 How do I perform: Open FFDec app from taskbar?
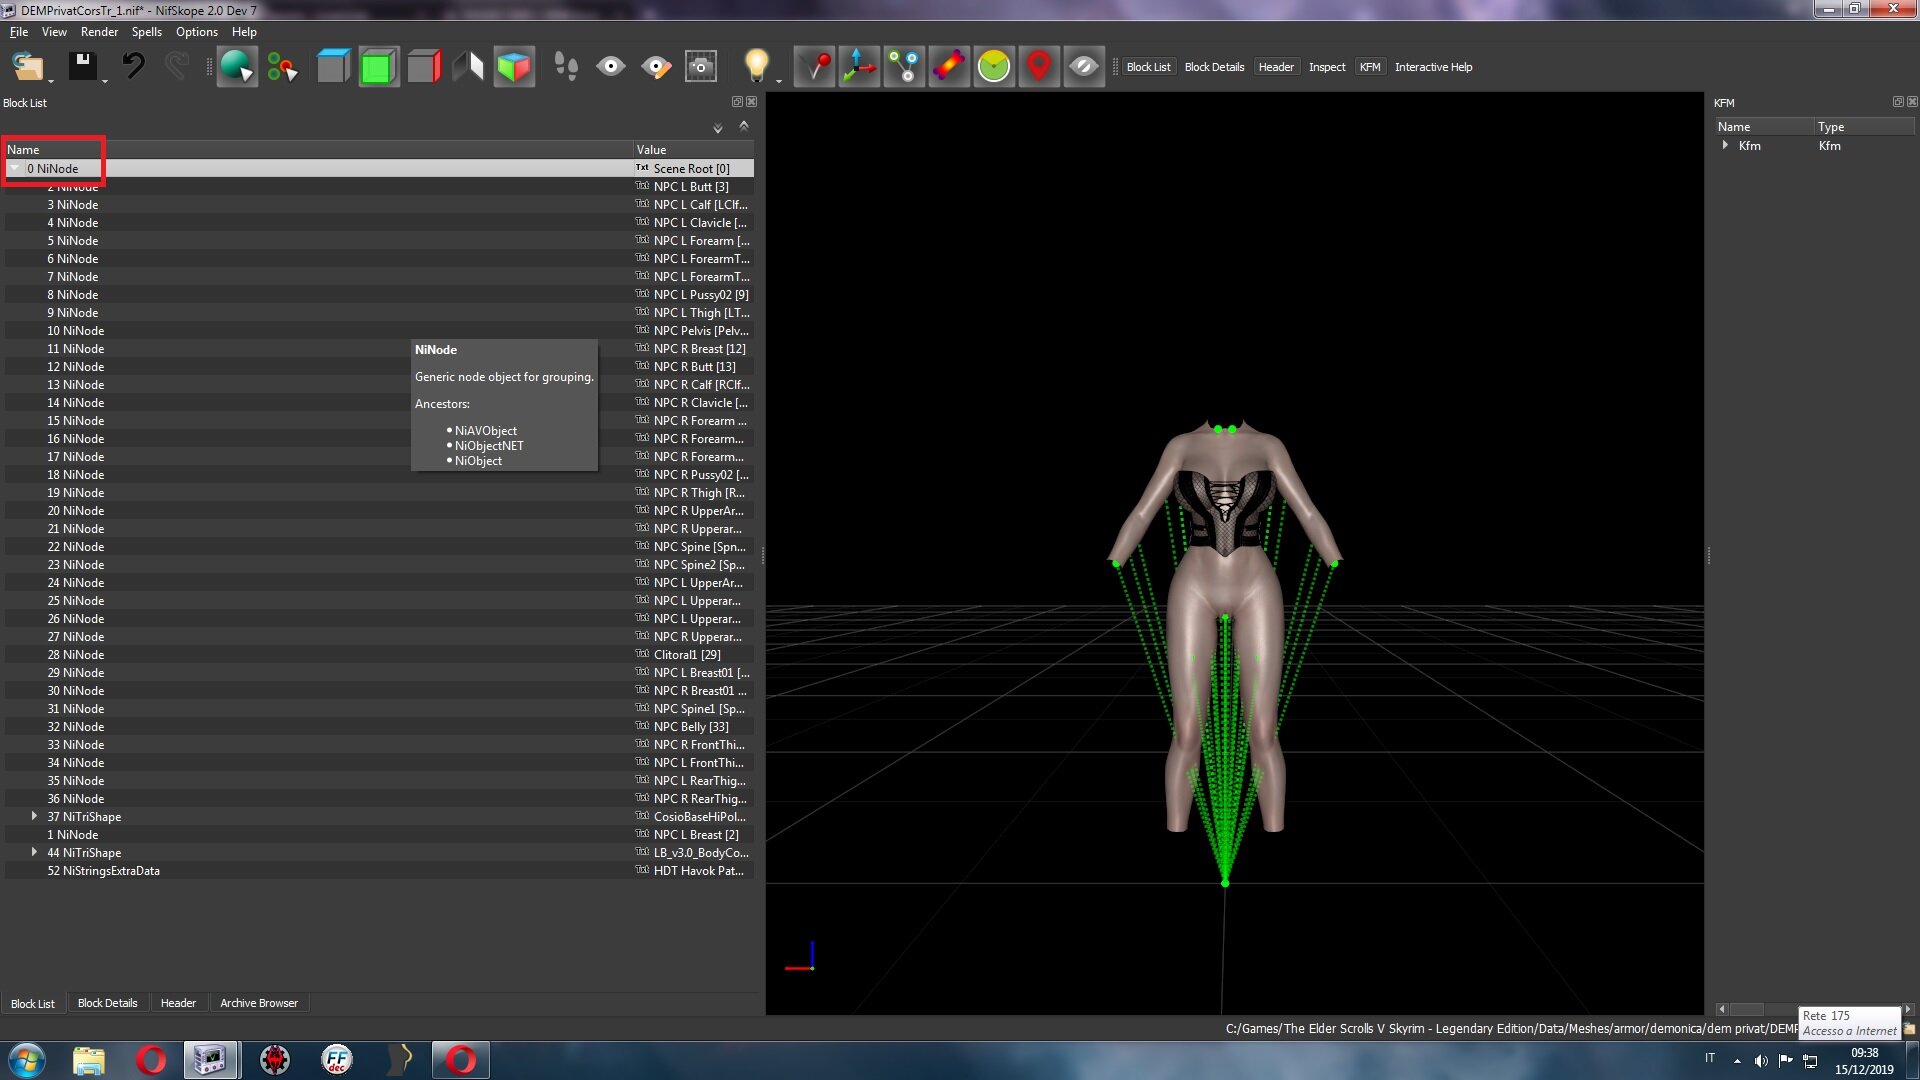point(337,1060)
